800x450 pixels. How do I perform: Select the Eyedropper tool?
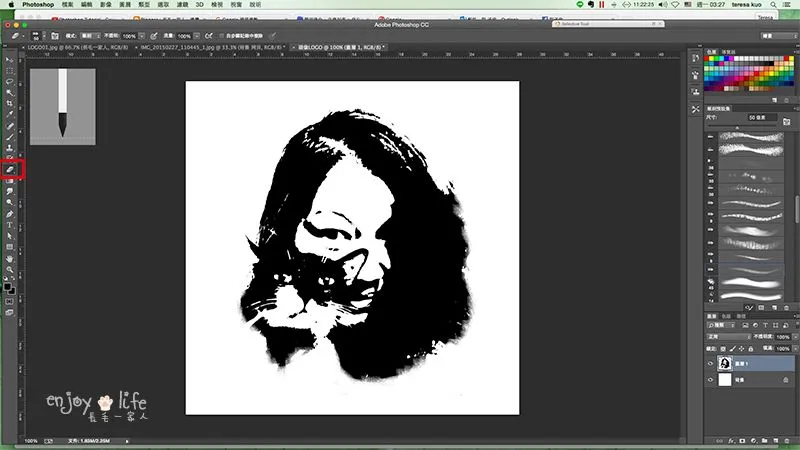coord(9,115)
